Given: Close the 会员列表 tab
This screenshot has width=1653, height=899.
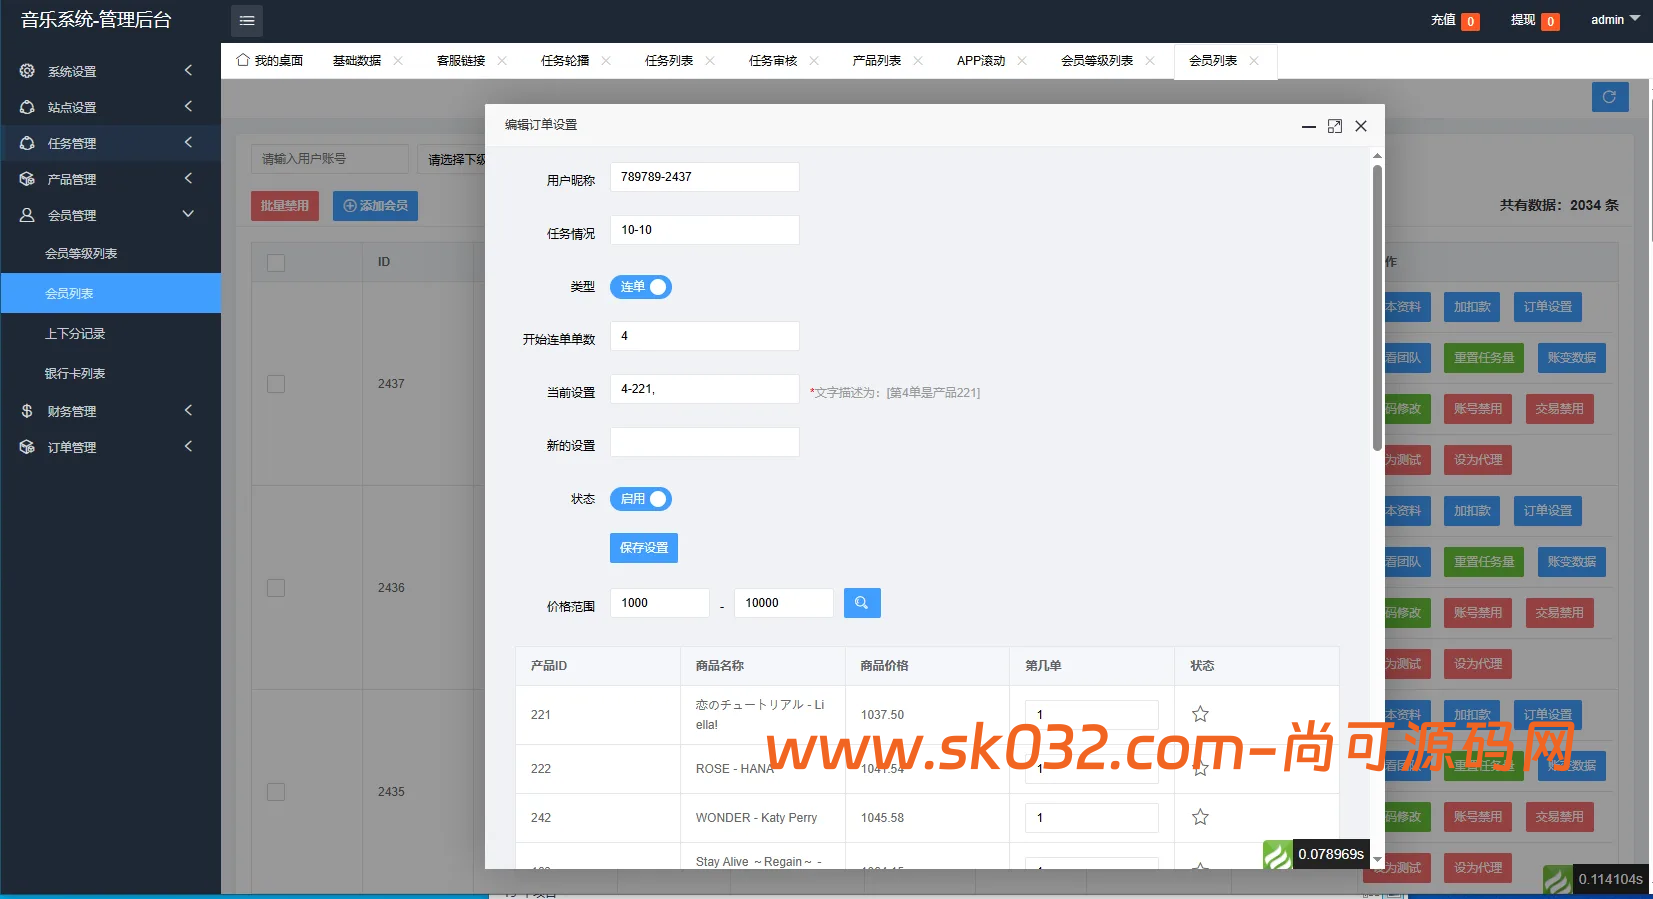Looking at the screenshot, I should (x=1254, y=61).
